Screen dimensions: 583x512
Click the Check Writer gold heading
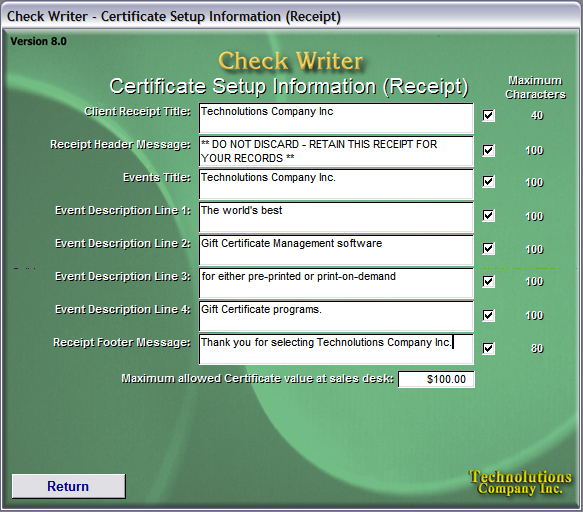click(x=290, y=61)
